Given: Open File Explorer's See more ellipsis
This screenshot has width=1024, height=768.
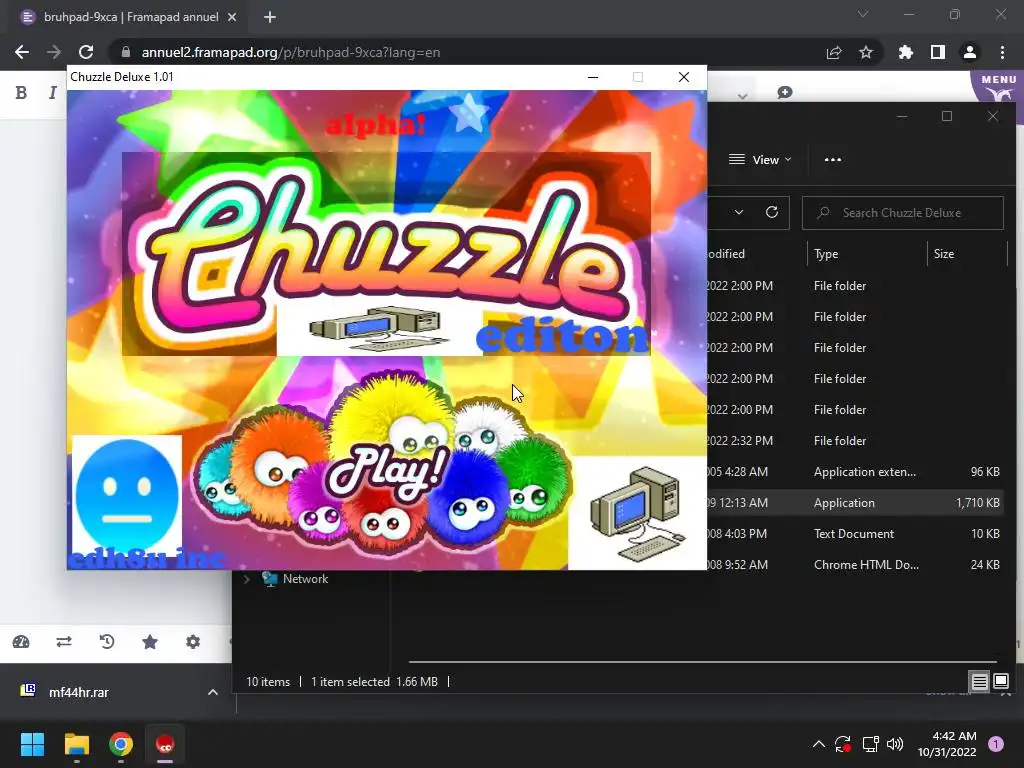Looking at the screenshot, I should coord(833,160).
